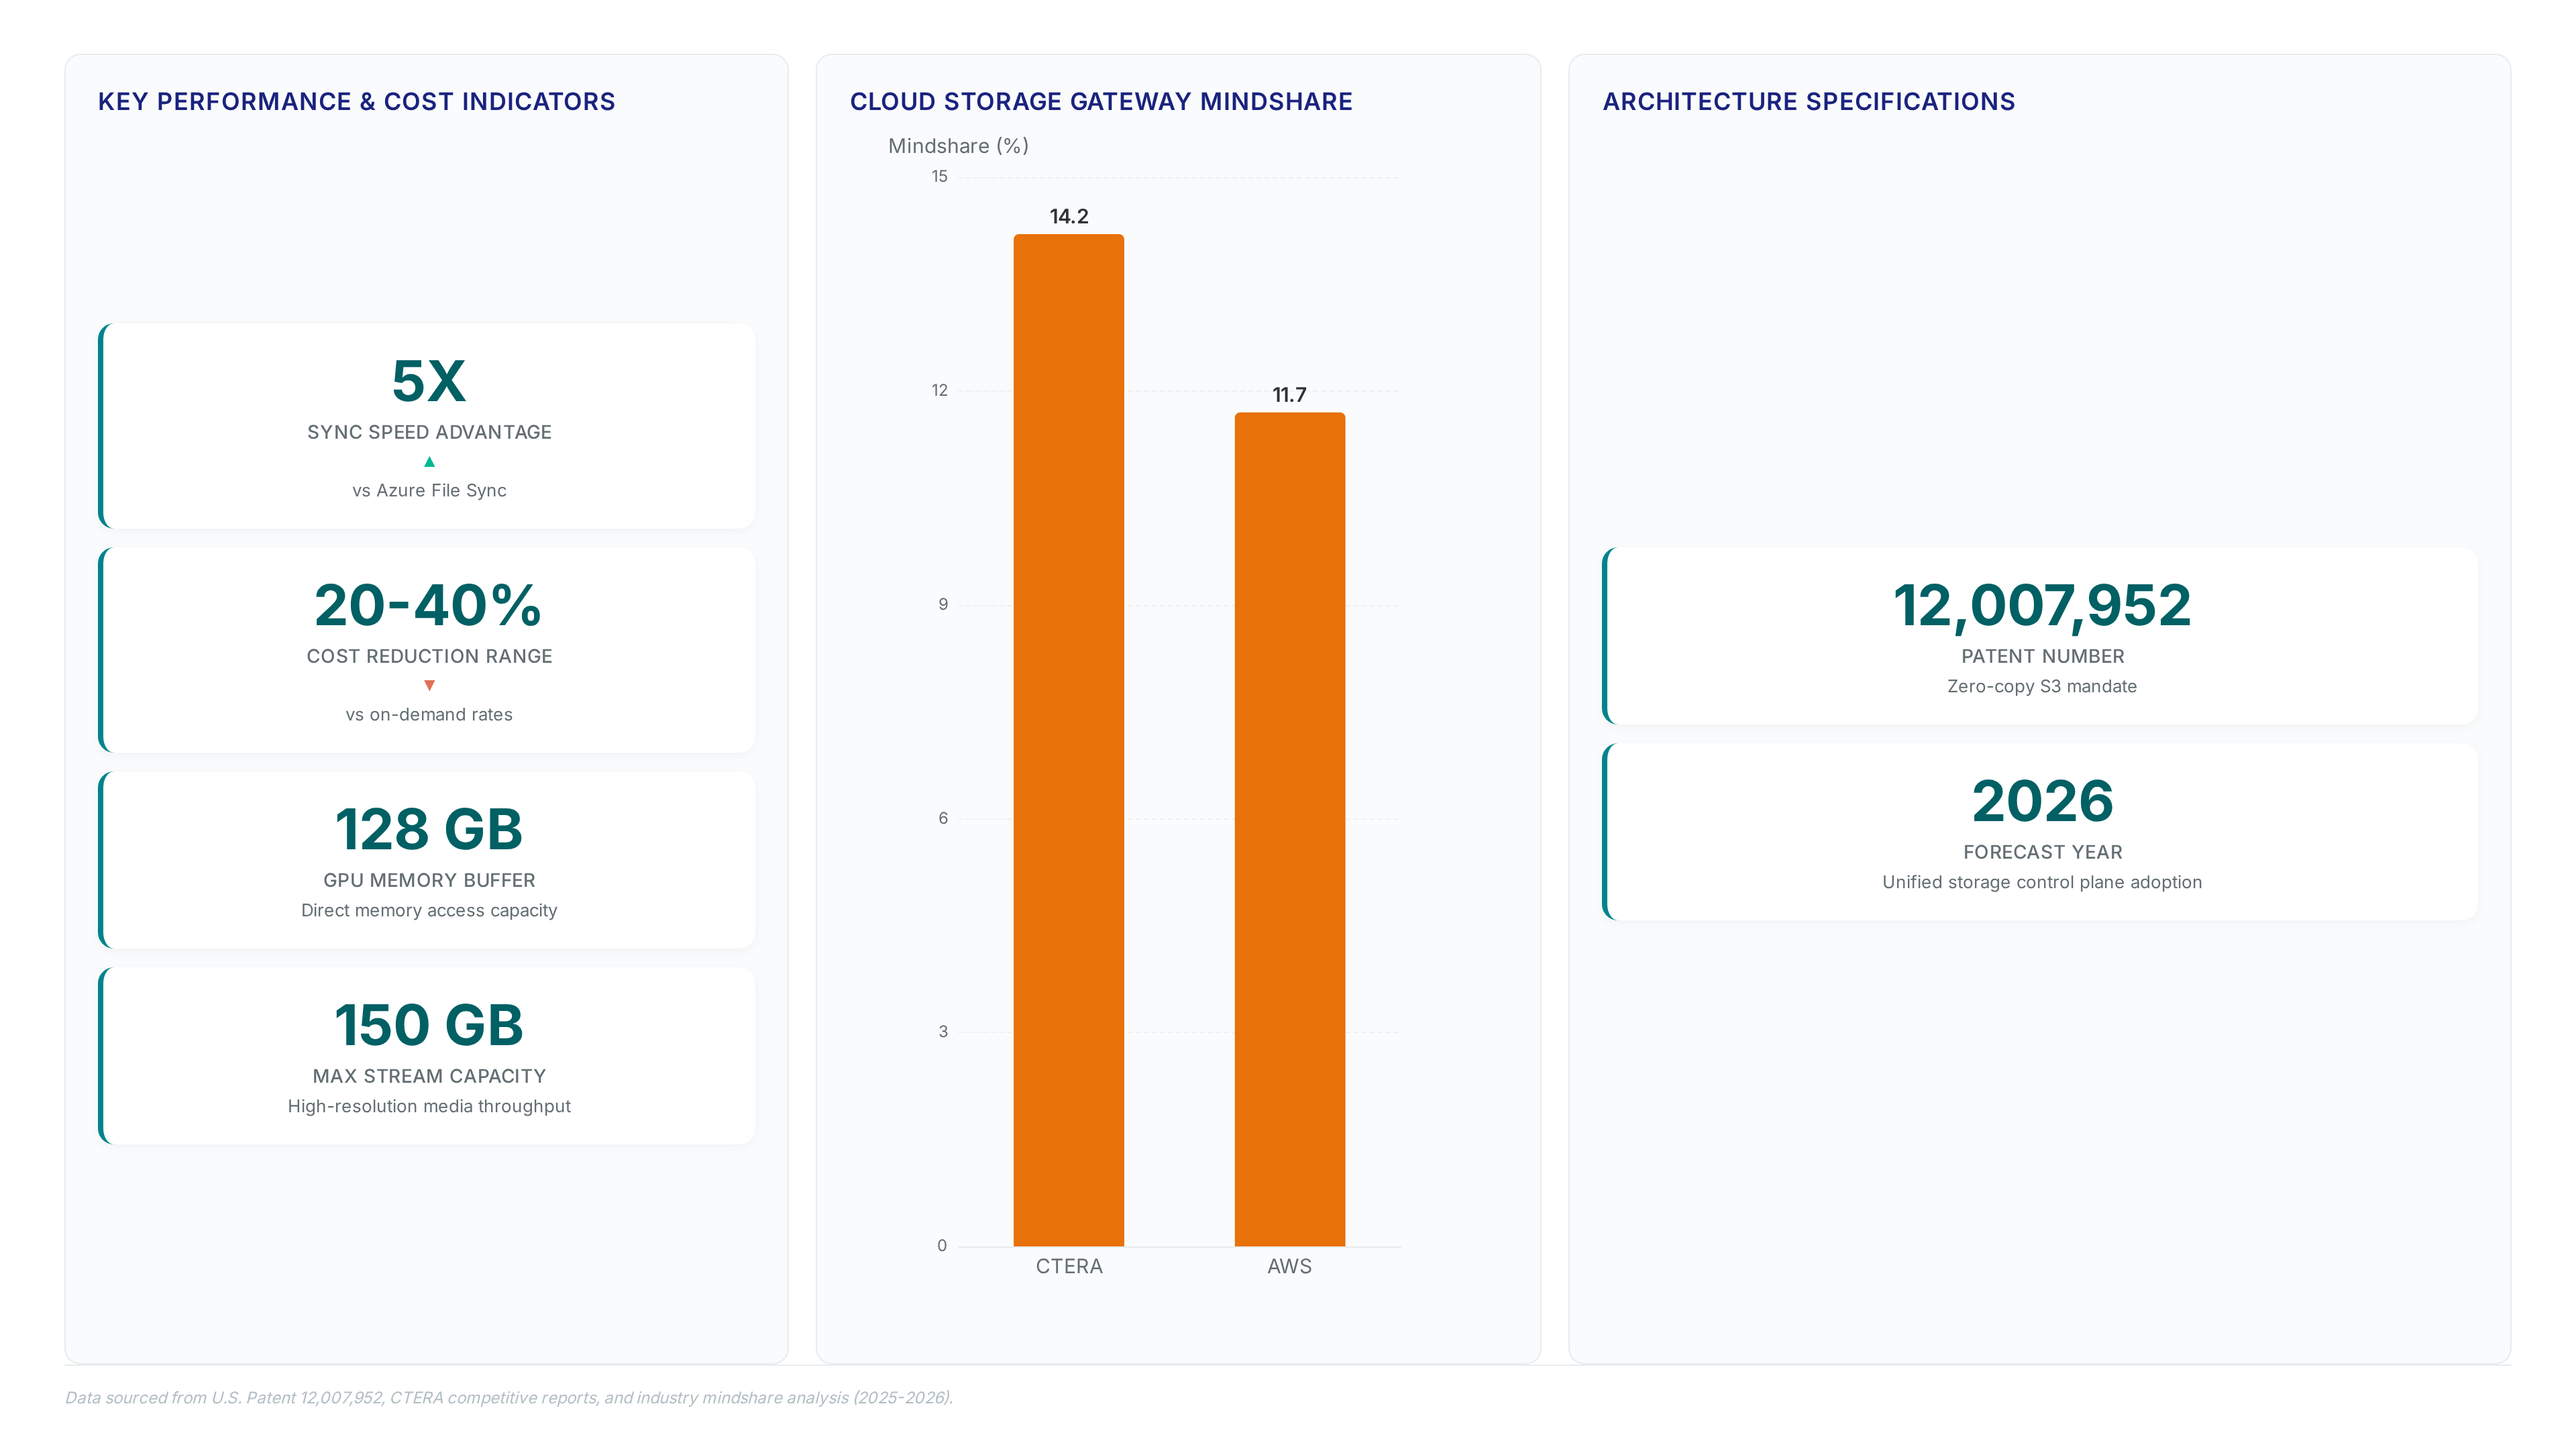Click the 20-40% cost reduction value
2576x1449 pixels.
(429, 605)
